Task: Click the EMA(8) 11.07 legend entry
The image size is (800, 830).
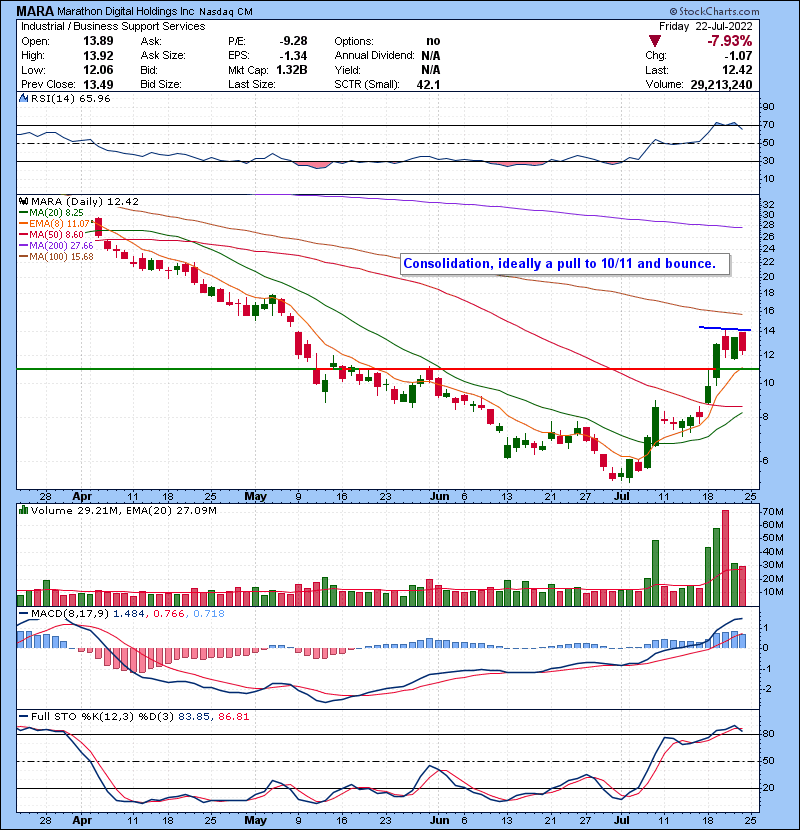Action: point(55,223)
